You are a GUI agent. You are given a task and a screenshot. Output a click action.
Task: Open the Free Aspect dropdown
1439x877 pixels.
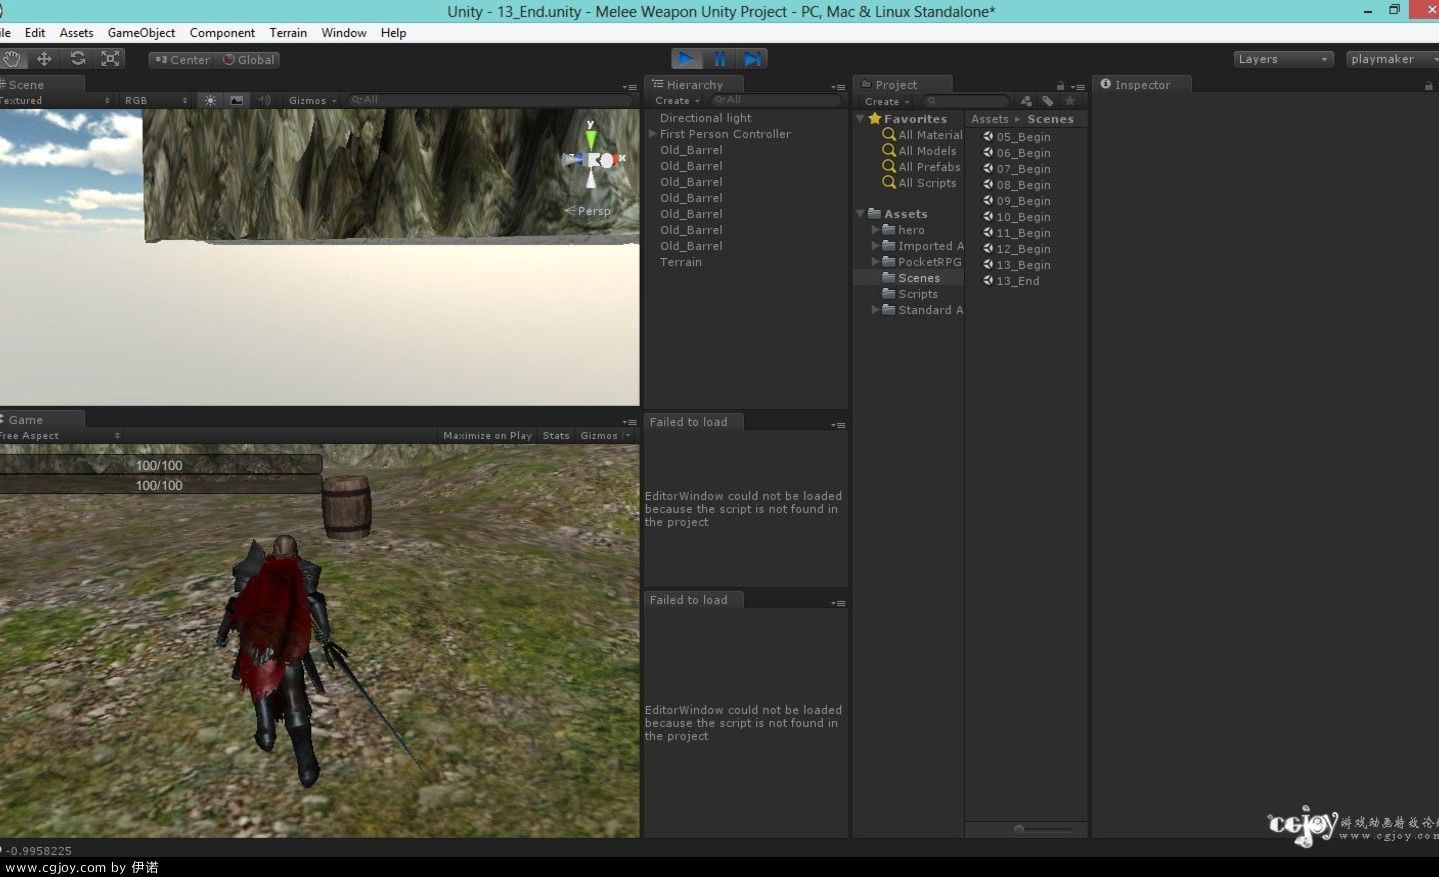click(60, 436)
